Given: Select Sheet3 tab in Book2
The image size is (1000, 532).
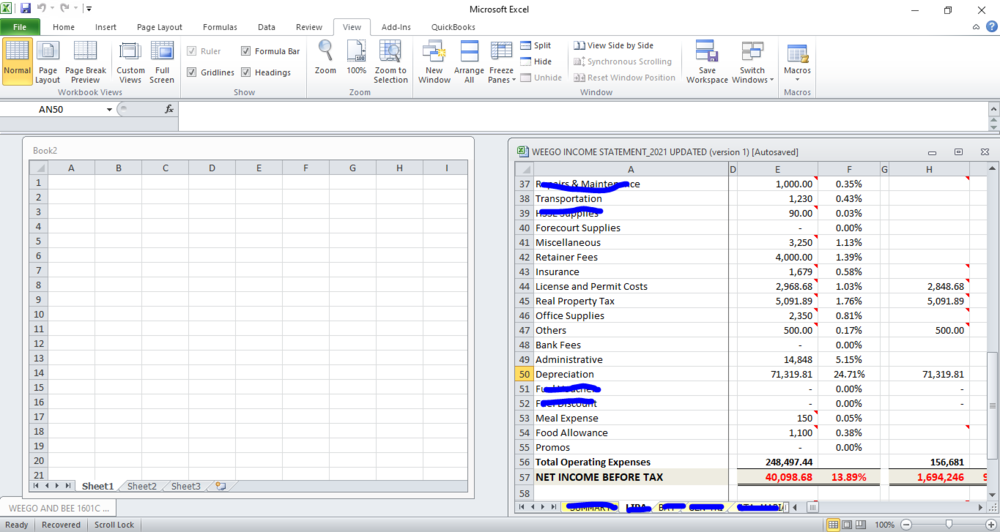Looking at the screenshot, I should 186,486.
